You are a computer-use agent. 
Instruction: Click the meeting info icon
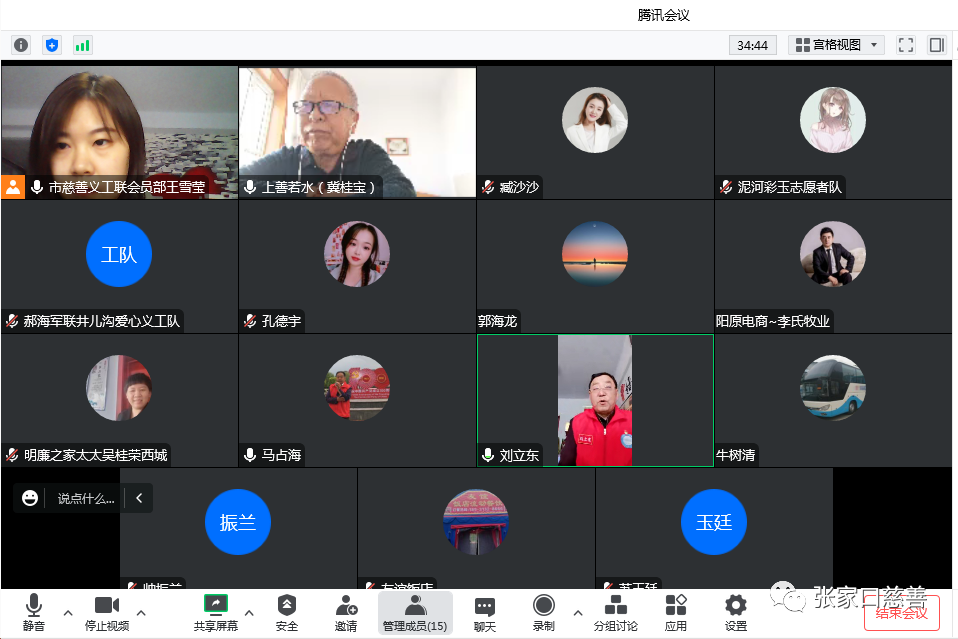pyautogui.click(x=21, y=45)
